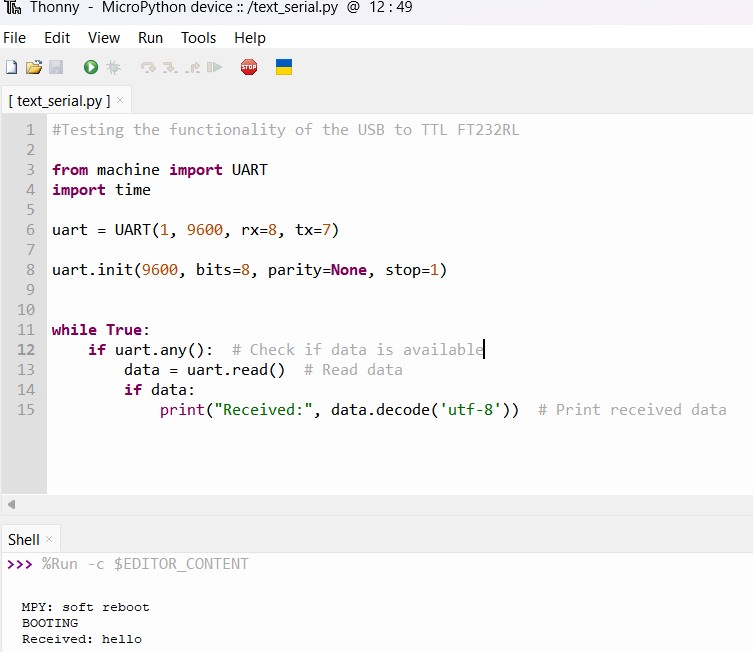Click the shell output 'Received: hello'
Viewport: 753px width, 652px height.
click(82, 639)
